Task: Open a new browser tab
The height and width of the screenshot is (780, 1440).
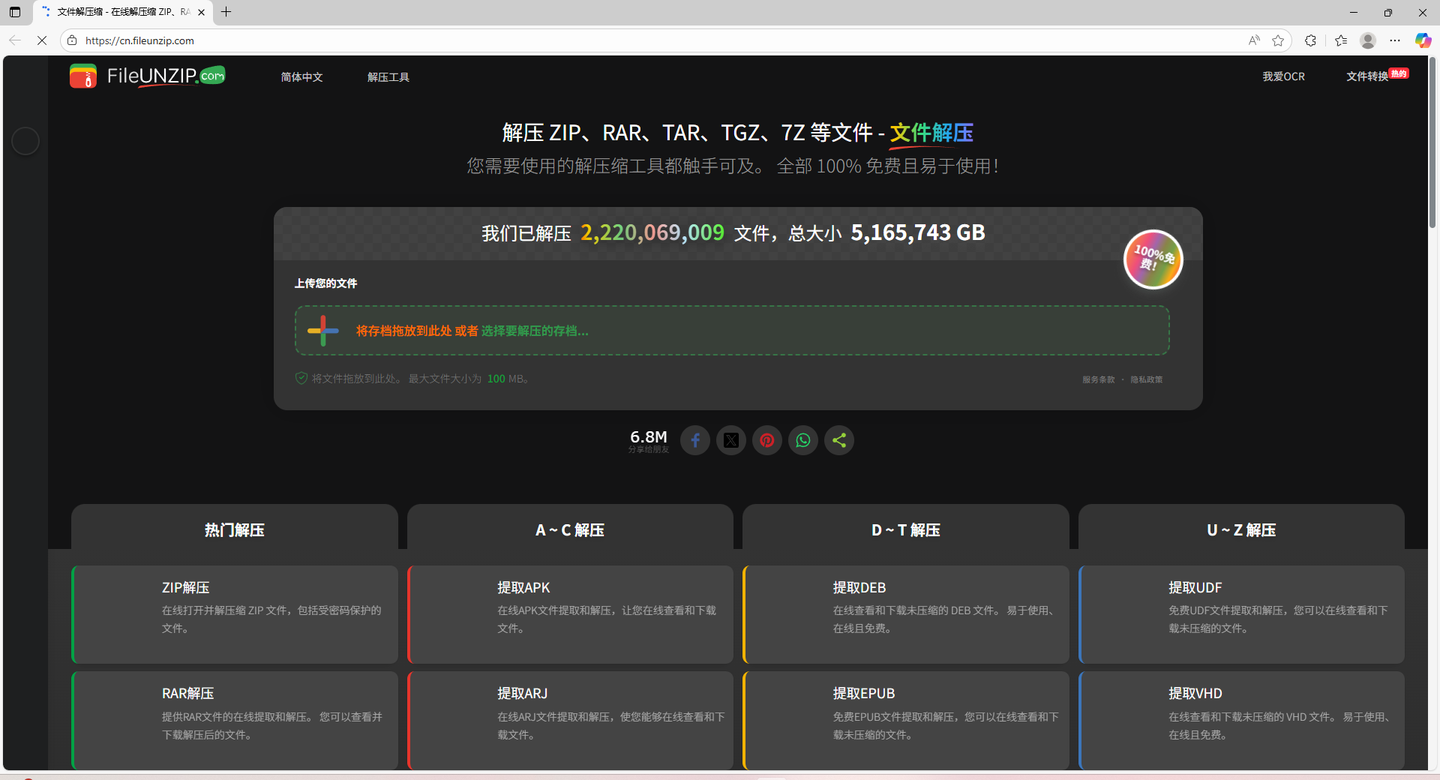Action: click(226, 12)
